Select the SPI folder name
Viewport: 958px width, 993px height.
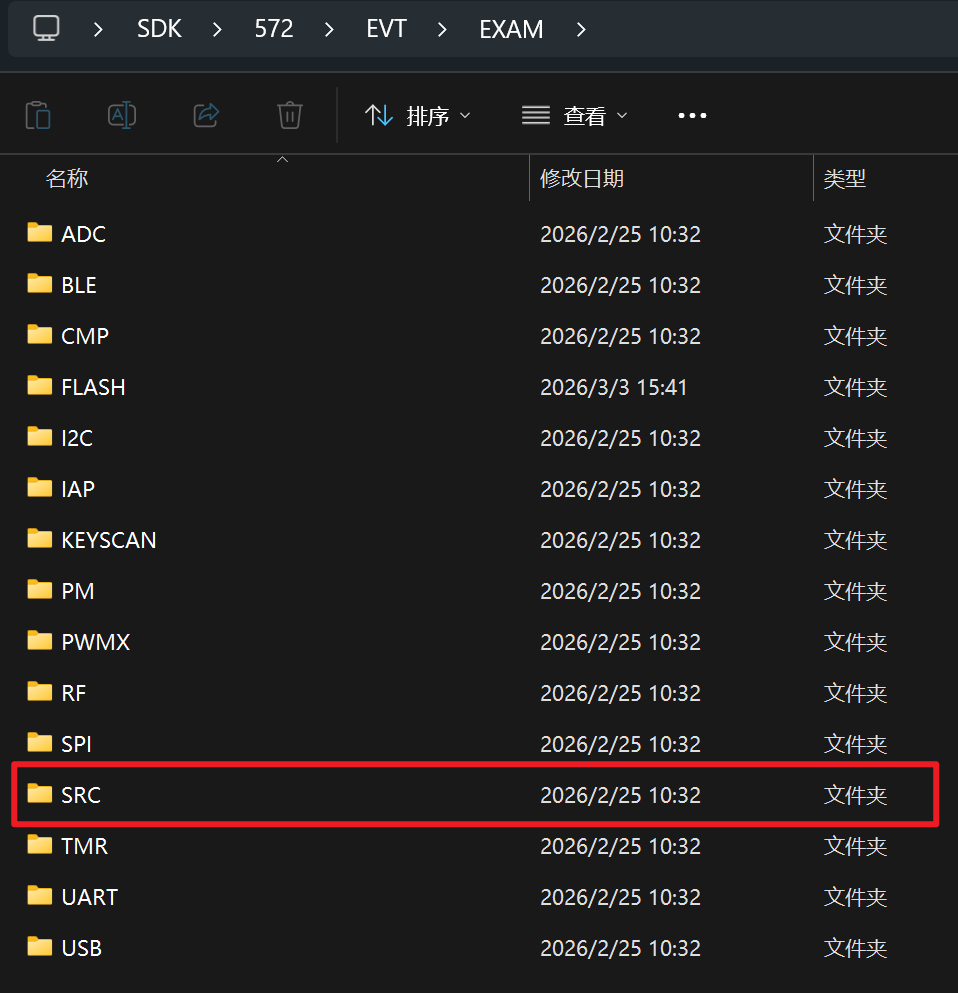point(77,744)
